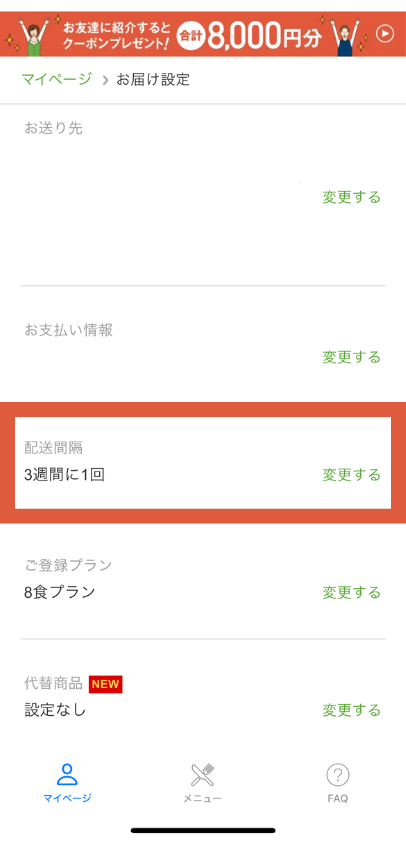Go back to マイページ breadcrumb link
The width and height of the screenshot is (406, 842).
57,79
